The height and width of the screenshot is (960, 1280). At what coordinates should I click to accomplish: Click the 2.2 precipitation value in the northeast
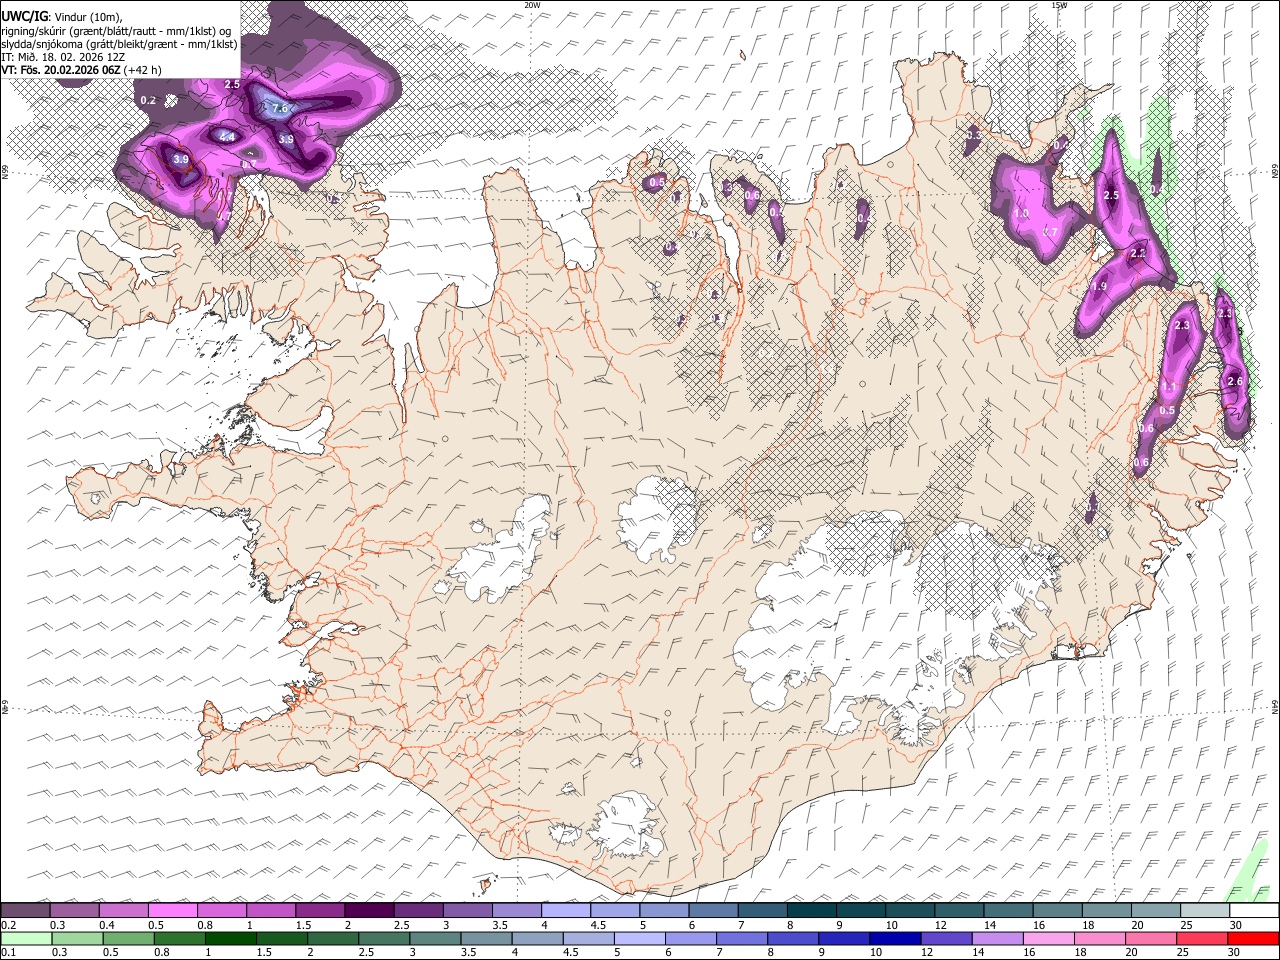[1137, 254]
